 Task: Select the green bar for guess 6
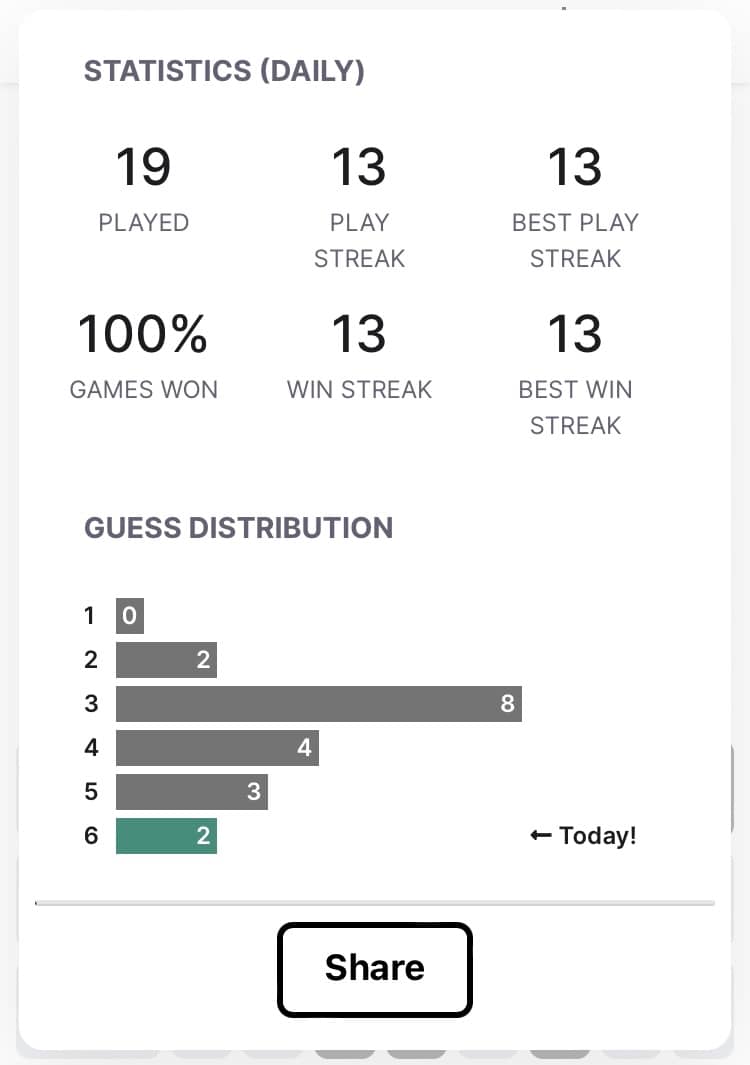tap(166, 835)
